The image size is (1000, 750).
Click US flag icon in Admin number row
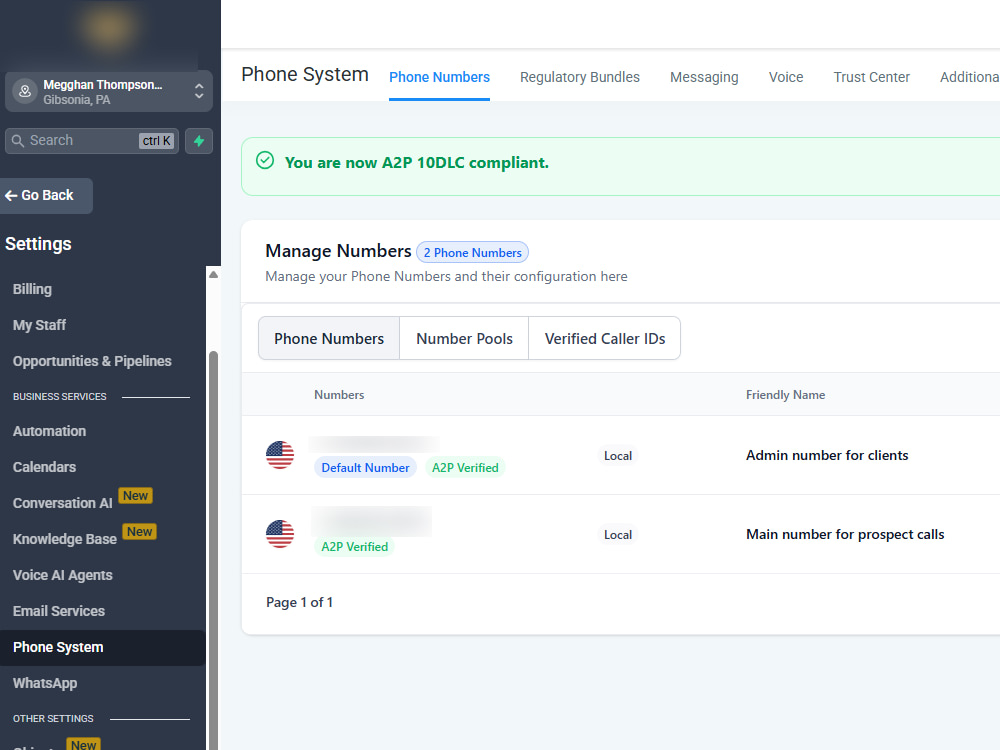point(280,455)
